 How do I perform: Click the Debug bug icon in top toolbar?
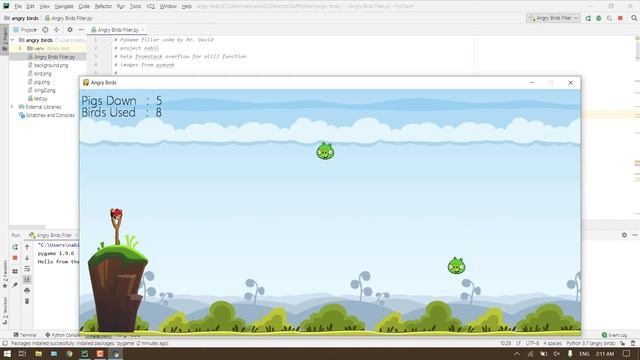point(599,18)
